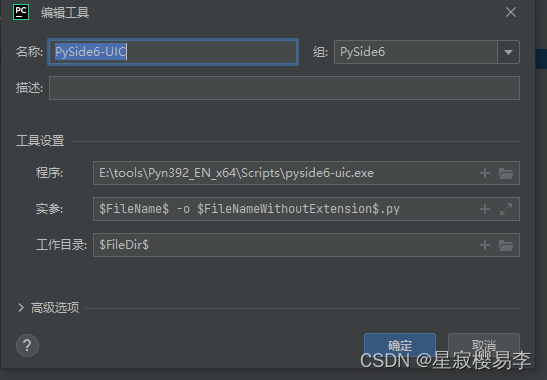This screenshot has height=380, width=547.
Task: Insert macro with plus icon in 实参 row
Action: (x=485, y=209)
